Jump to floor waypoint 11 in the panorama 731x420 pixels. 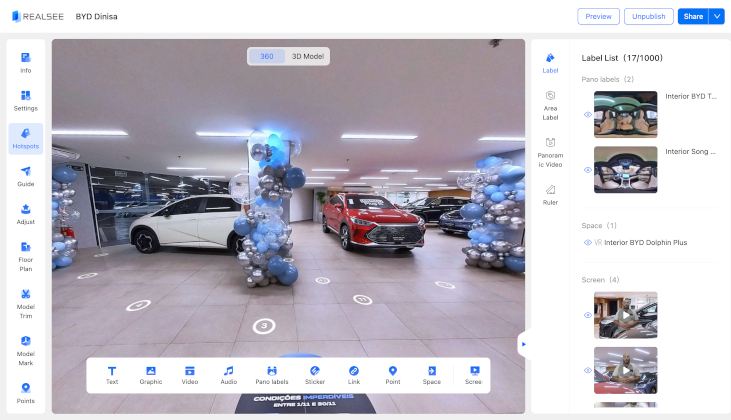[362, 299]
